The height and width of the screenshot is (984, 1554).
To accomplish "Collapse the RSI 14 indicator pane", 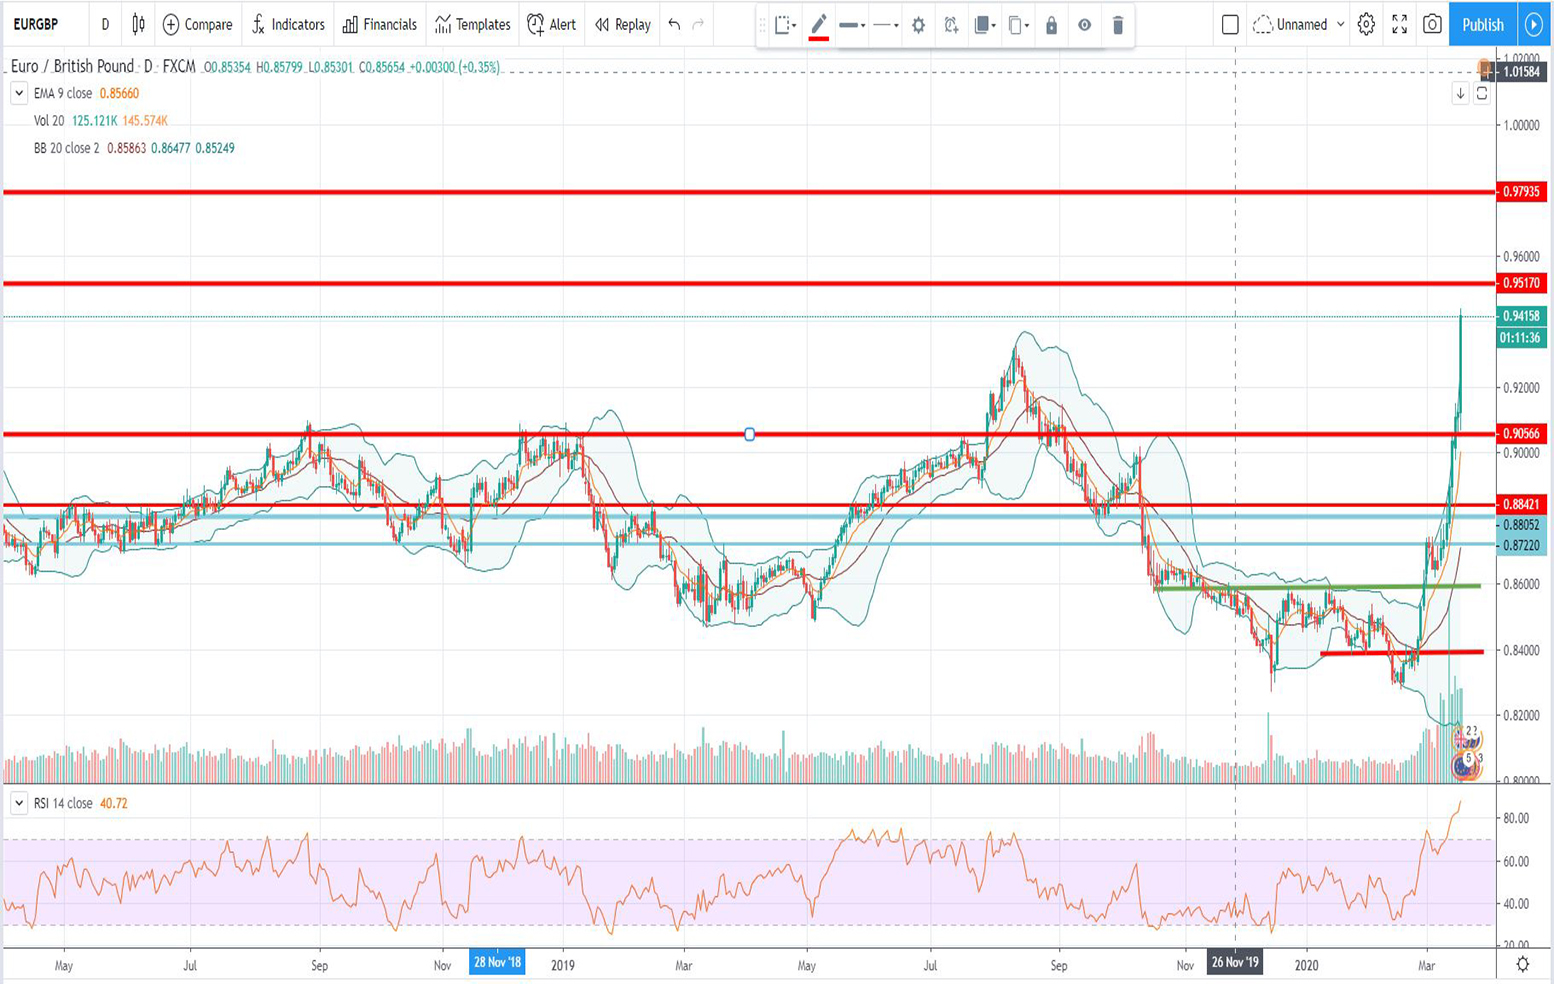I will (17, 803).
